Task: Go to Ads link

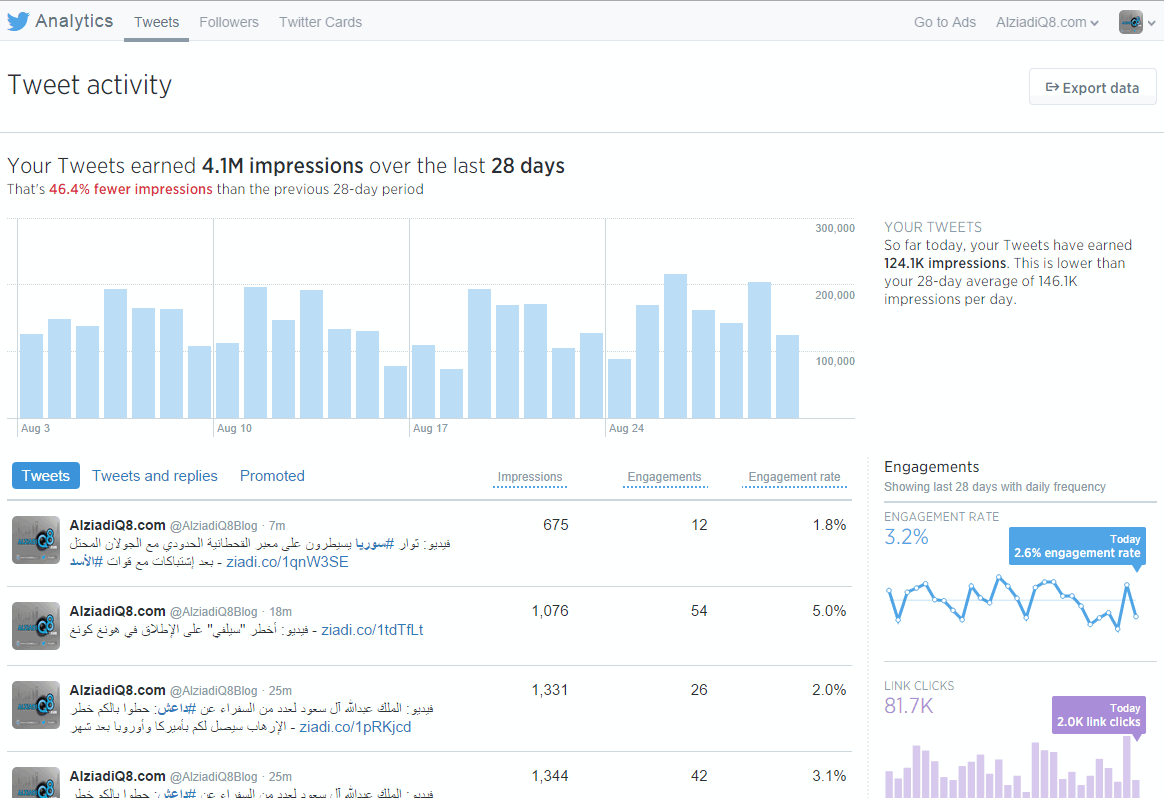Action: point(944,22)
